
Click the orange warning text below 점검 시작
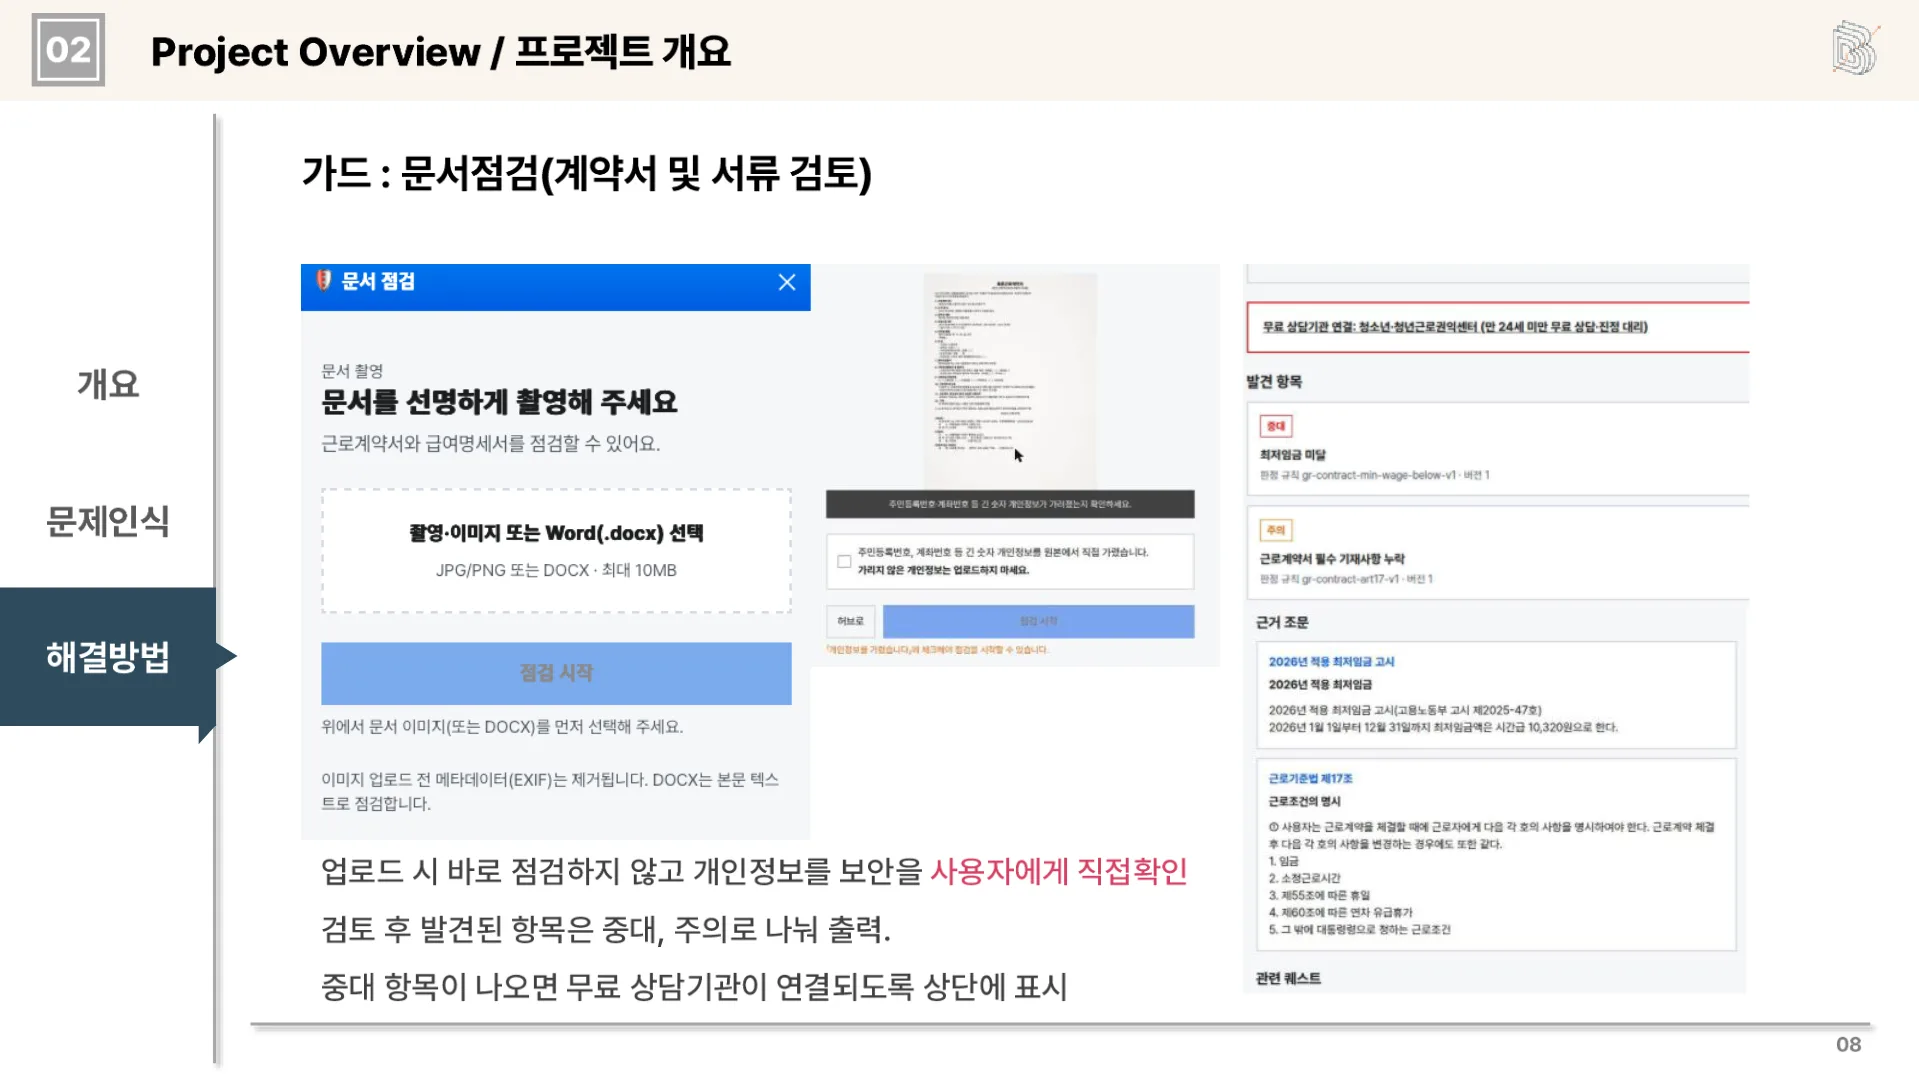(x=938, y=650)
